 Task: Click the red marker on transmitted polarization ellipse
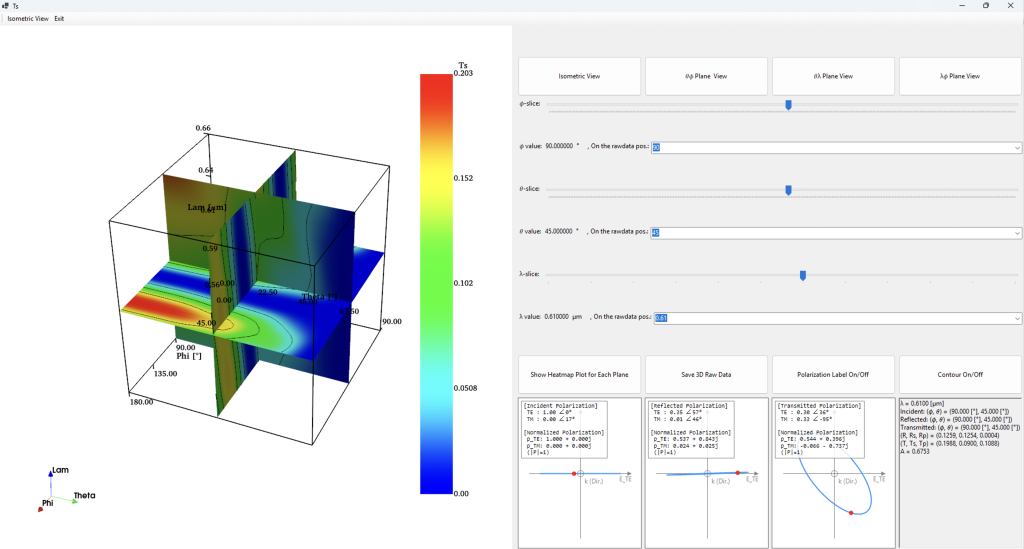click(851, 513)
